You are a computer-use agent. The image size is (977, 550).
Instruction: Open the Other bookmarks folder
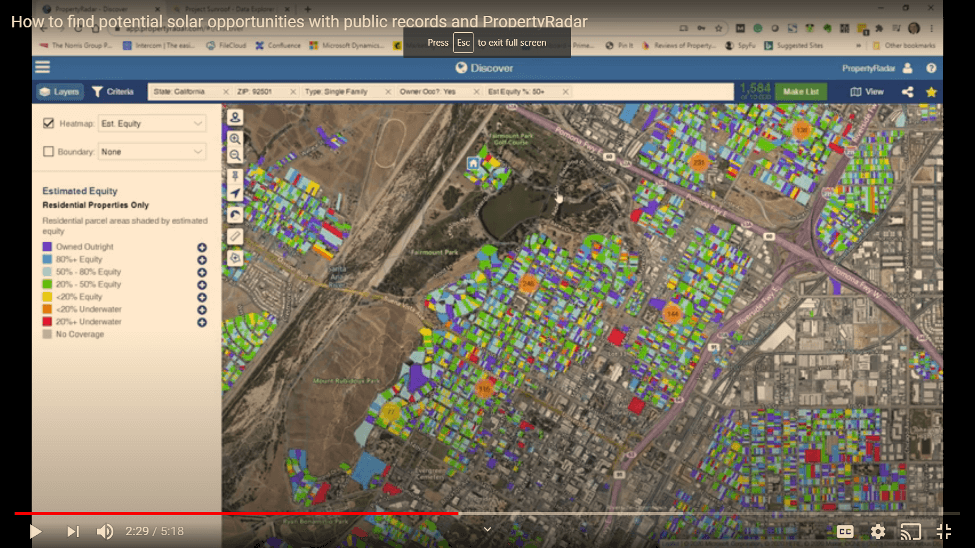coord(903,45)
